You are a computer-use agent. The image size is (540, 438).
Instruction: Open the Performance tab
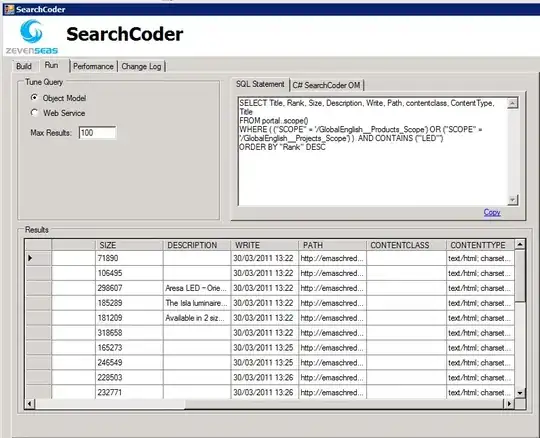[x=93, y=66]
